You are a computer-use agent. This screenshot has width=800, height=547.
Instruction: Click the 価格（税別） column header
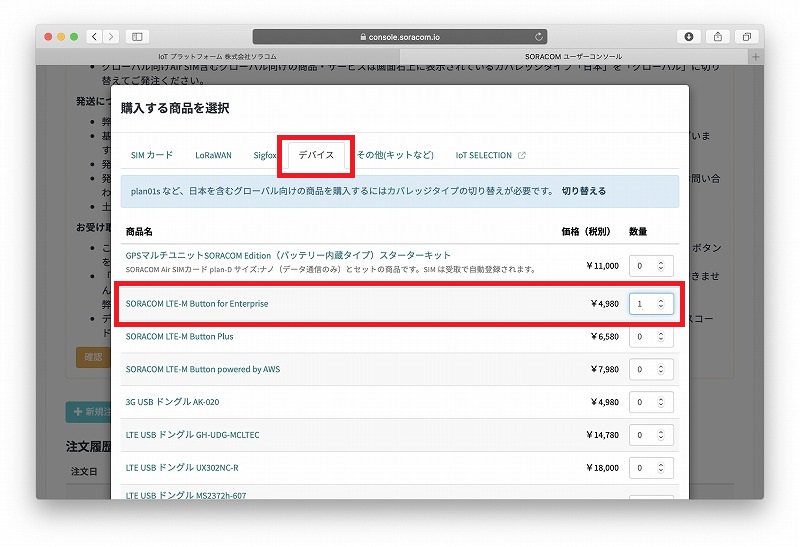tap(586, 232)
